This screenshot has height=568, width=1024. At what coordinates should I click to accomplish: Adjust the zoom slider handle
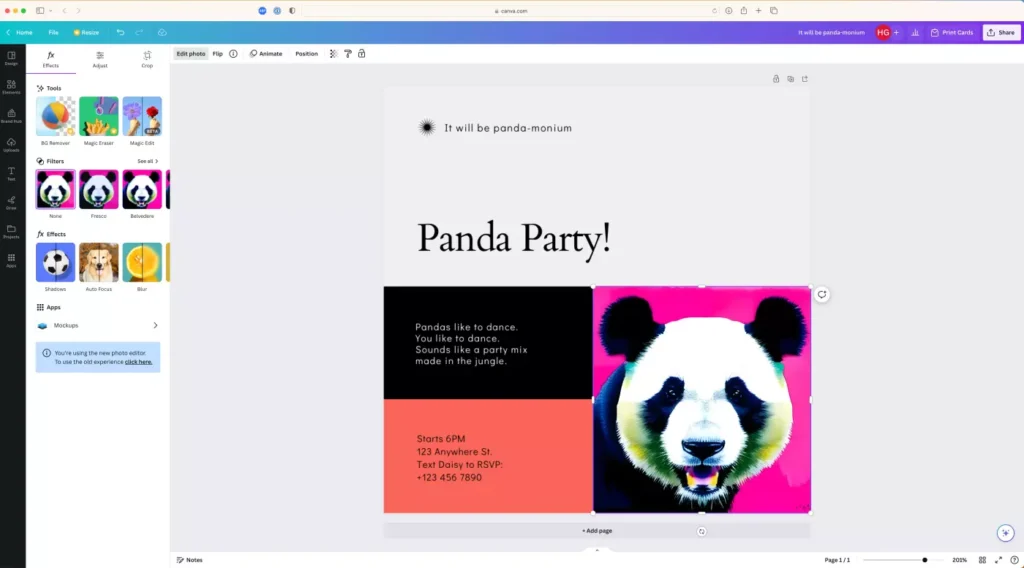coord(925,560)
